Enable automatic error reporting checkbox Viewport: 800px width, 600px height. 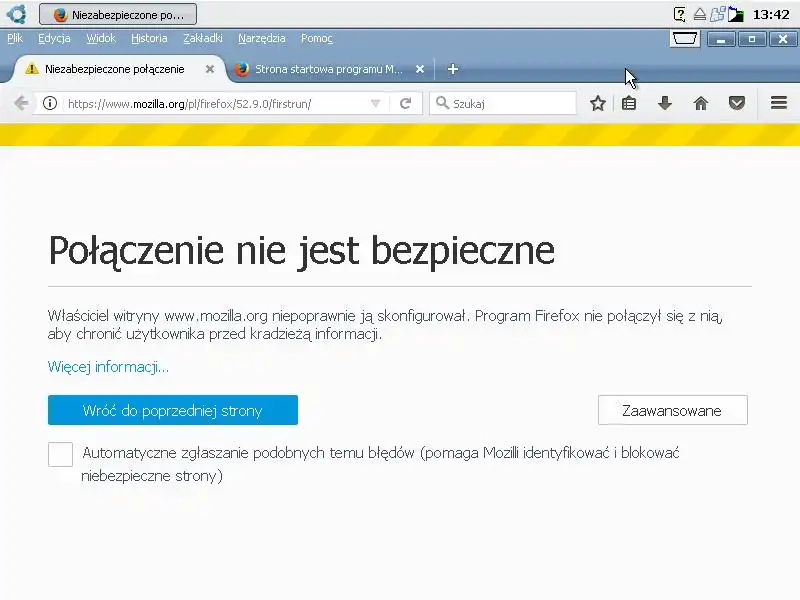pos(60,454)
